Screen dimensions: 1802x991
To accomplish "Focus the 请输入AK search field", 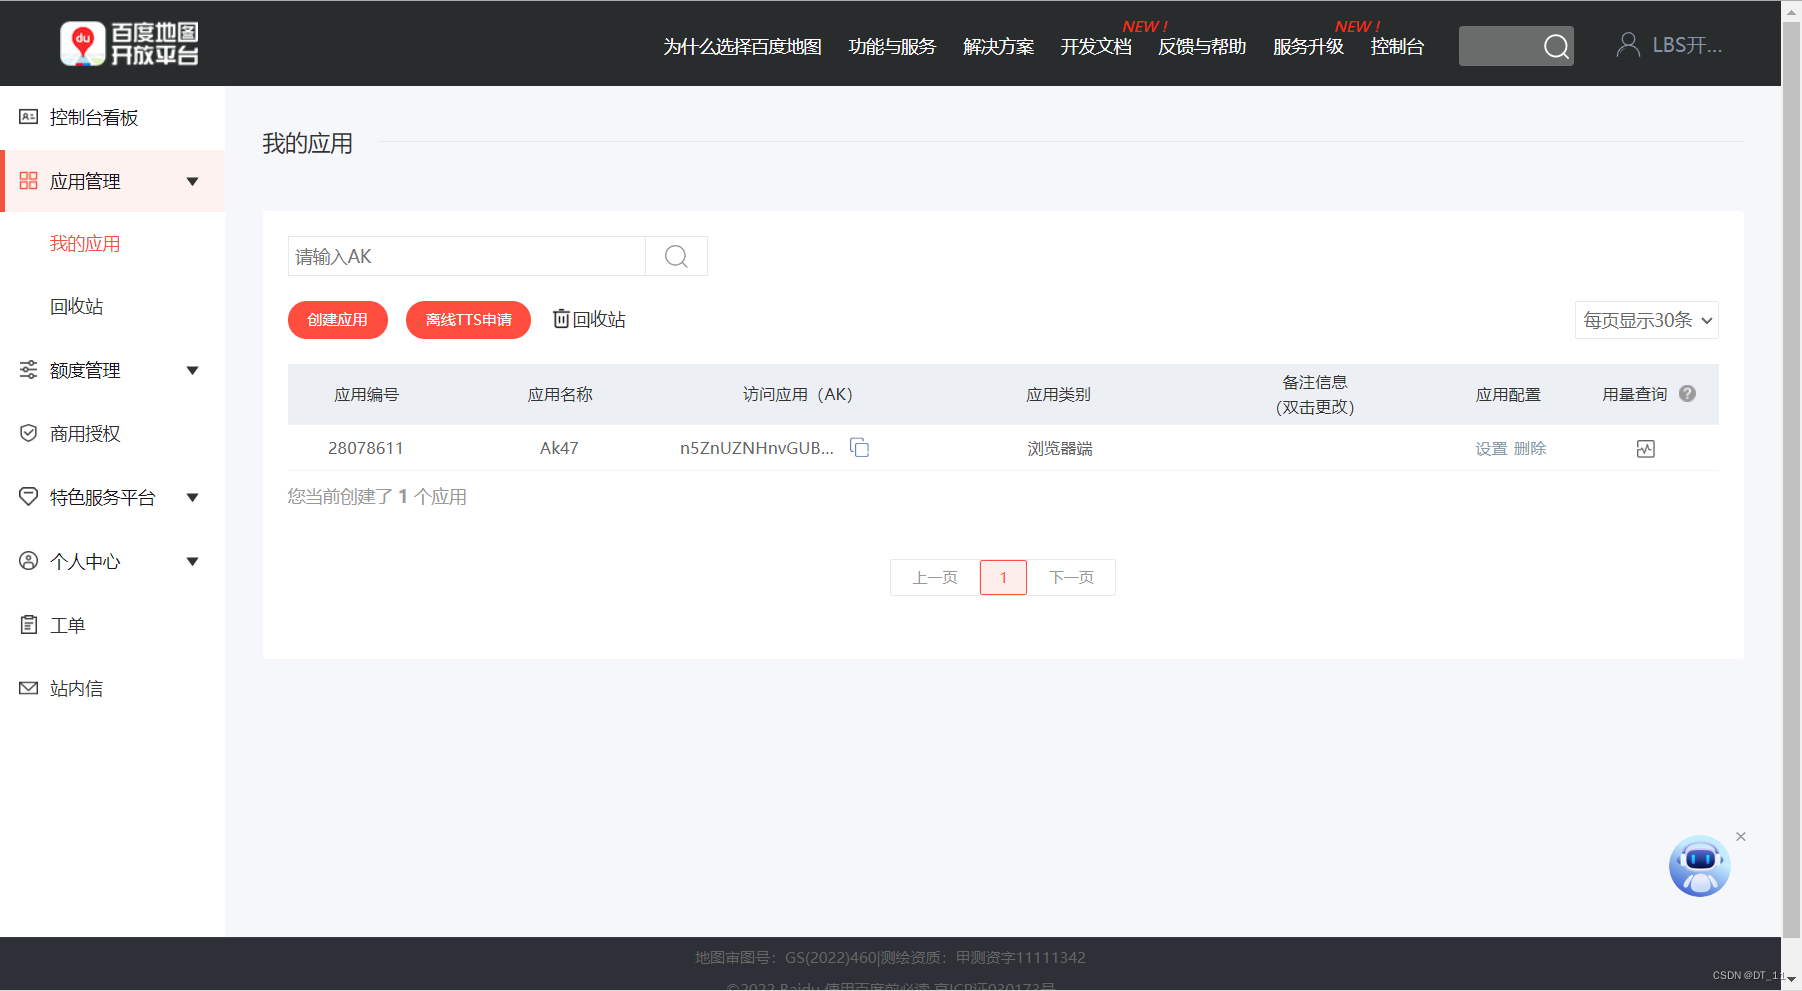I will (x=467, y=256).
